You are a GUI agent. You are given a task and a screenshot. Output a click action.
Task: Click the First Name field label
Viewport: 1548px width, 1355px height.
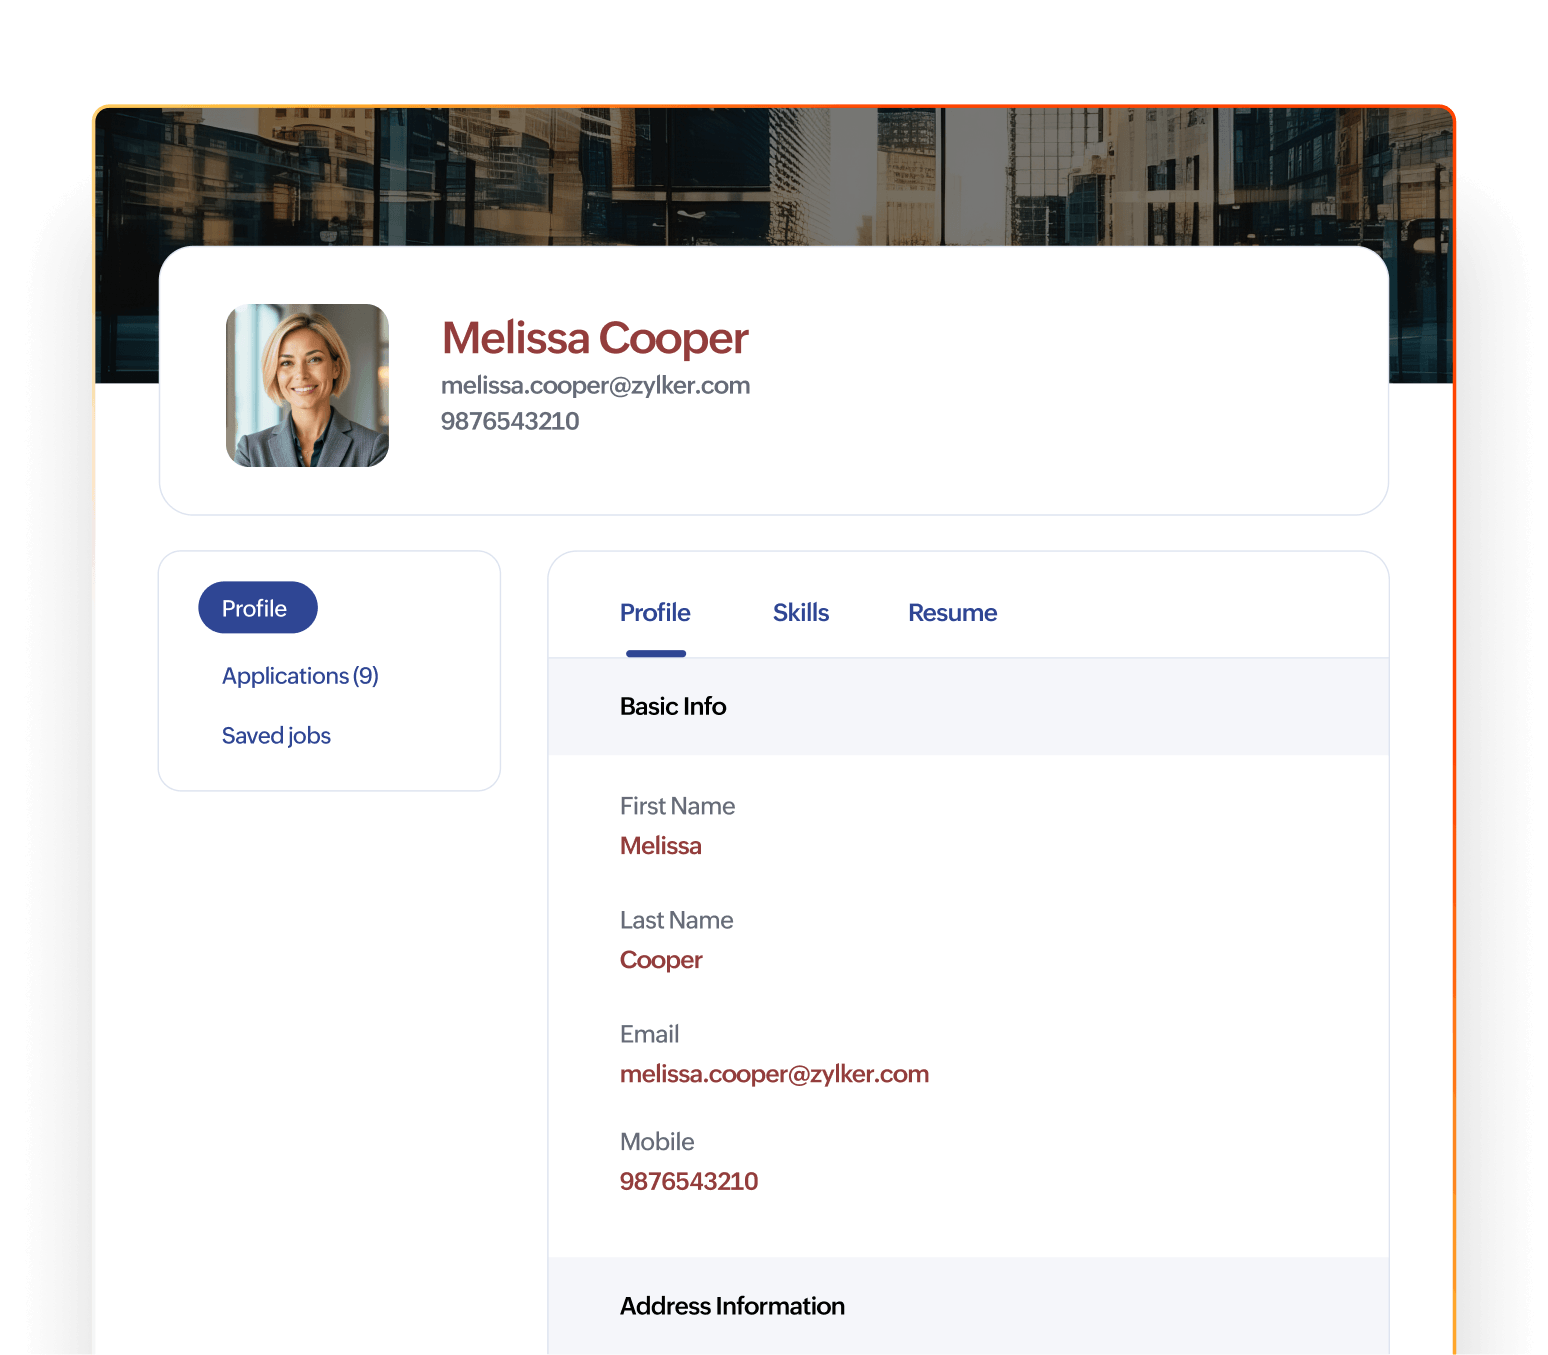click(x=677, y=805)
